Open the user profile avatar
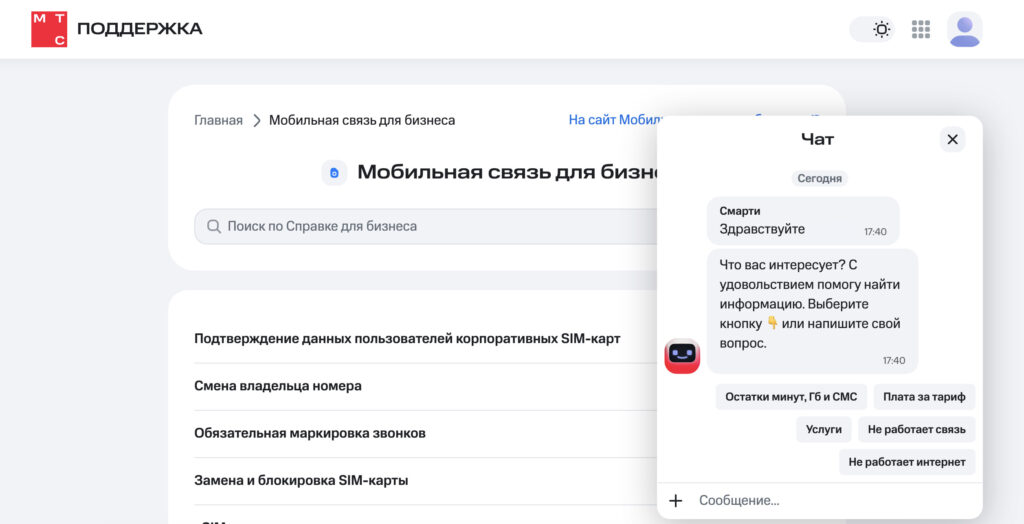Screen dimensions: 1024x524 [965, 29]
